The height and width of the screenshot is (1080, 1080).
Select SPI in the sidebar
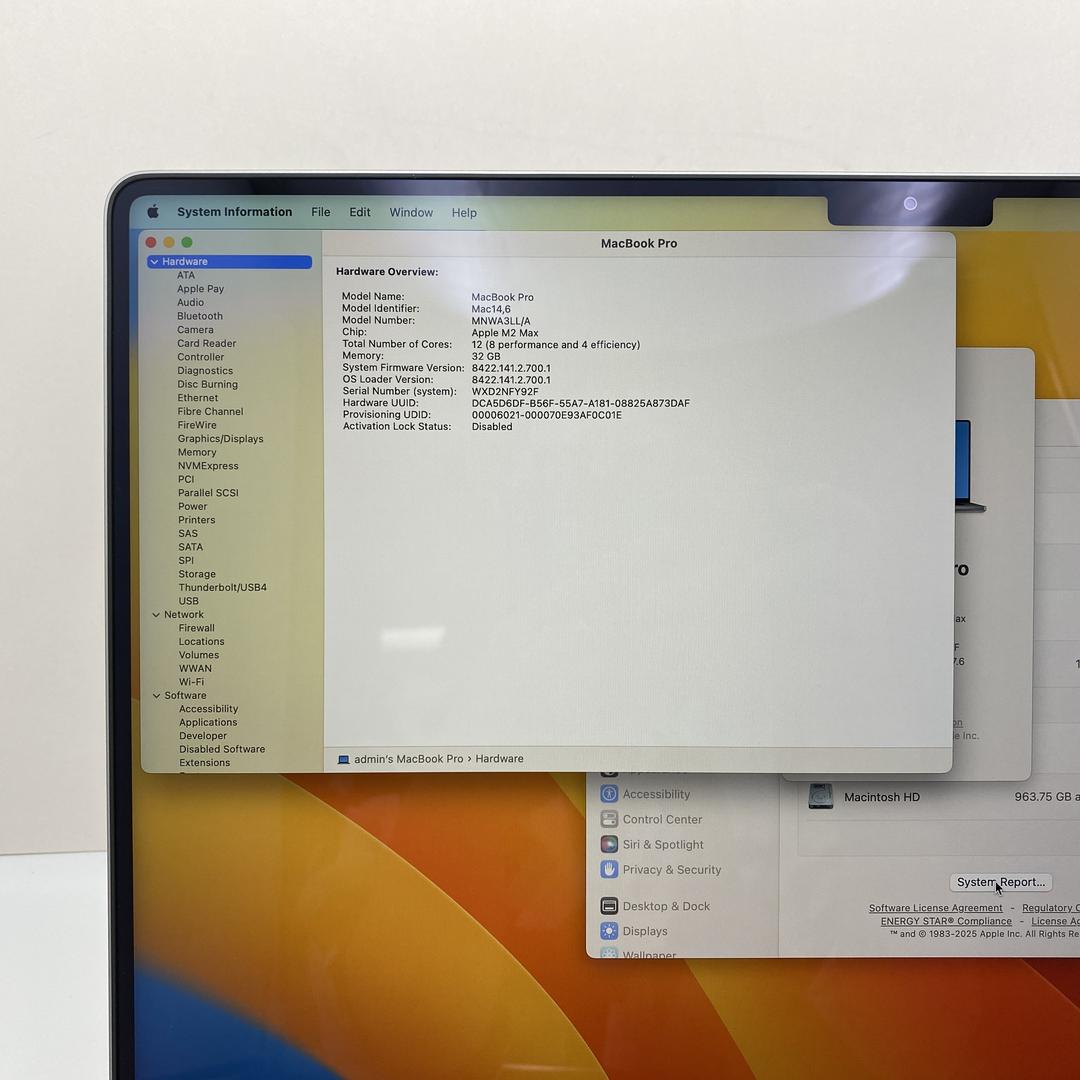[x=186, y=561]
